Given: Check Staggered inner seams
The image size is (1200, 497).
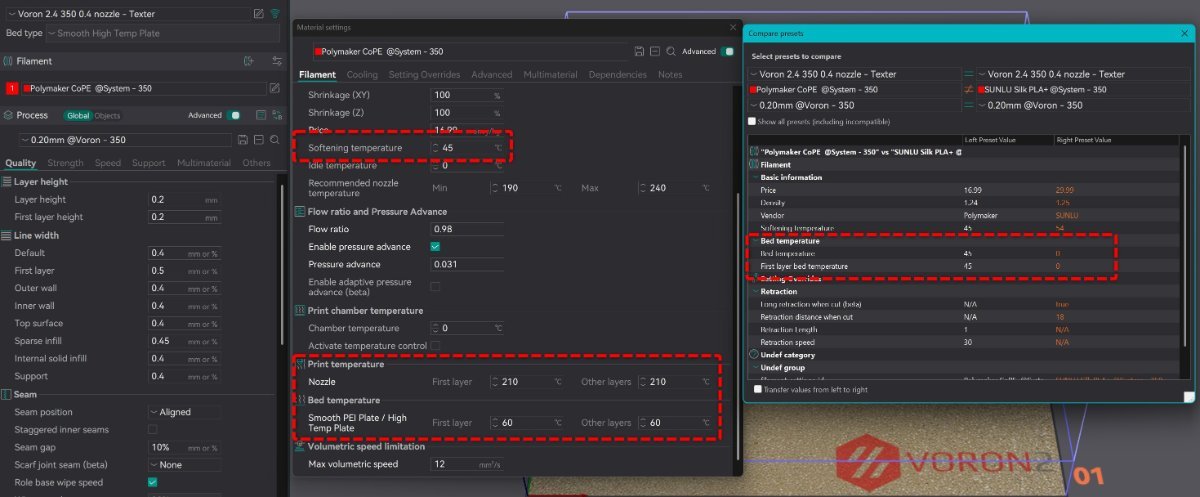Looking at the screenshot, I should pos(153,429).
